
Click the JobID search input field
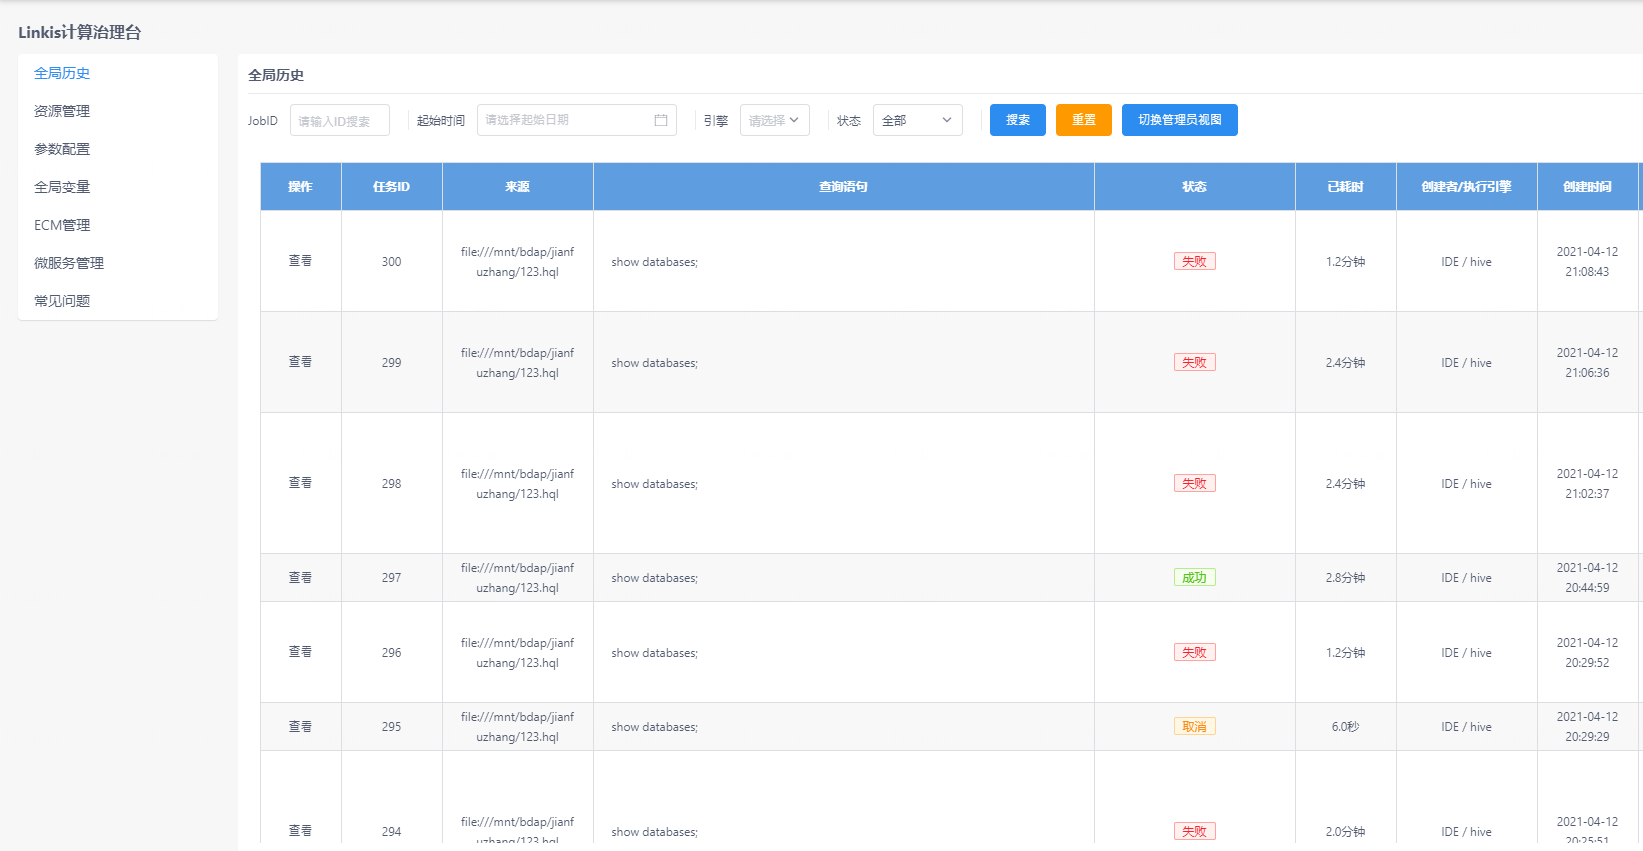coord(339,121)
